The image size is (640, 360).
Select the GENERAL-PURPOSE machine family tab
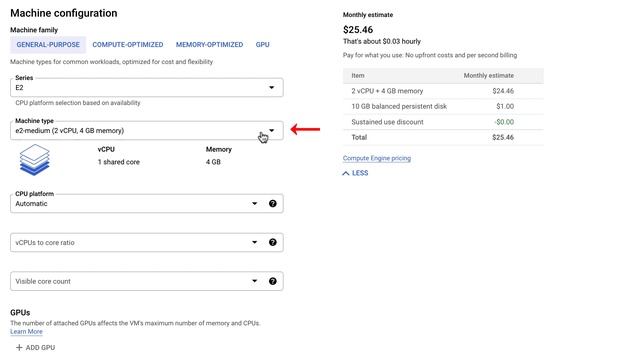coord(48,45)
